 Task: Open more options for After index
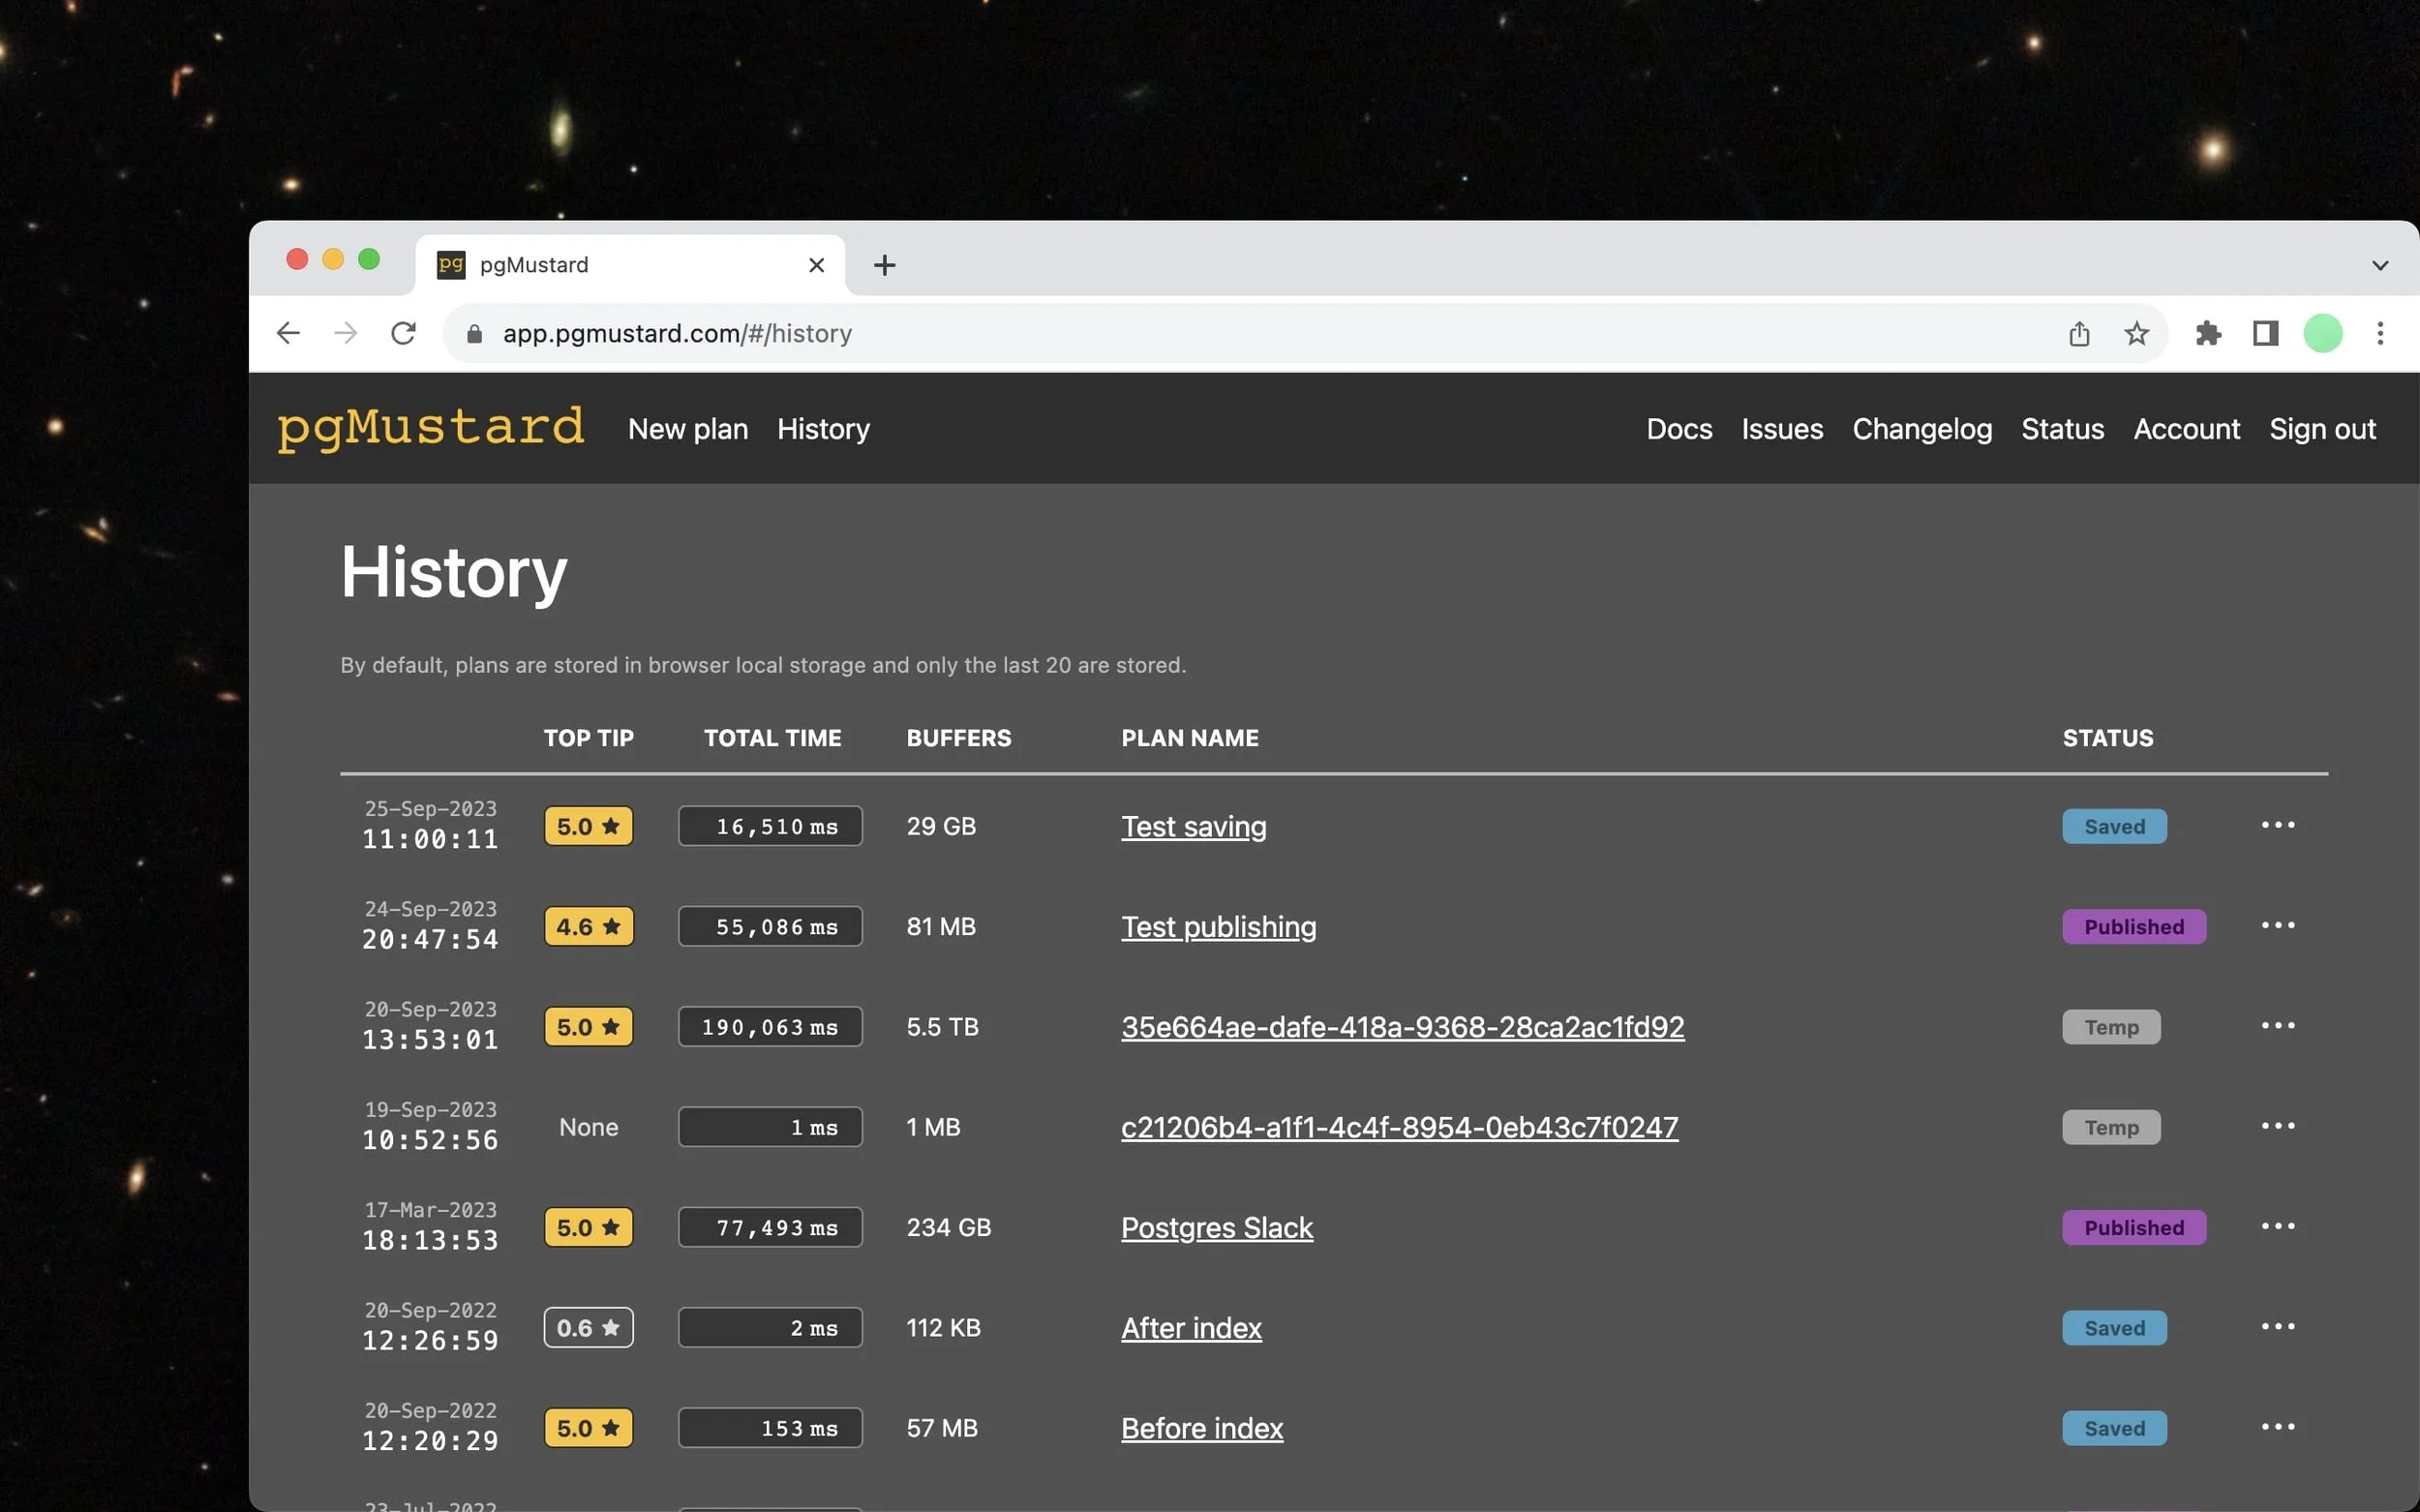2277,1326
